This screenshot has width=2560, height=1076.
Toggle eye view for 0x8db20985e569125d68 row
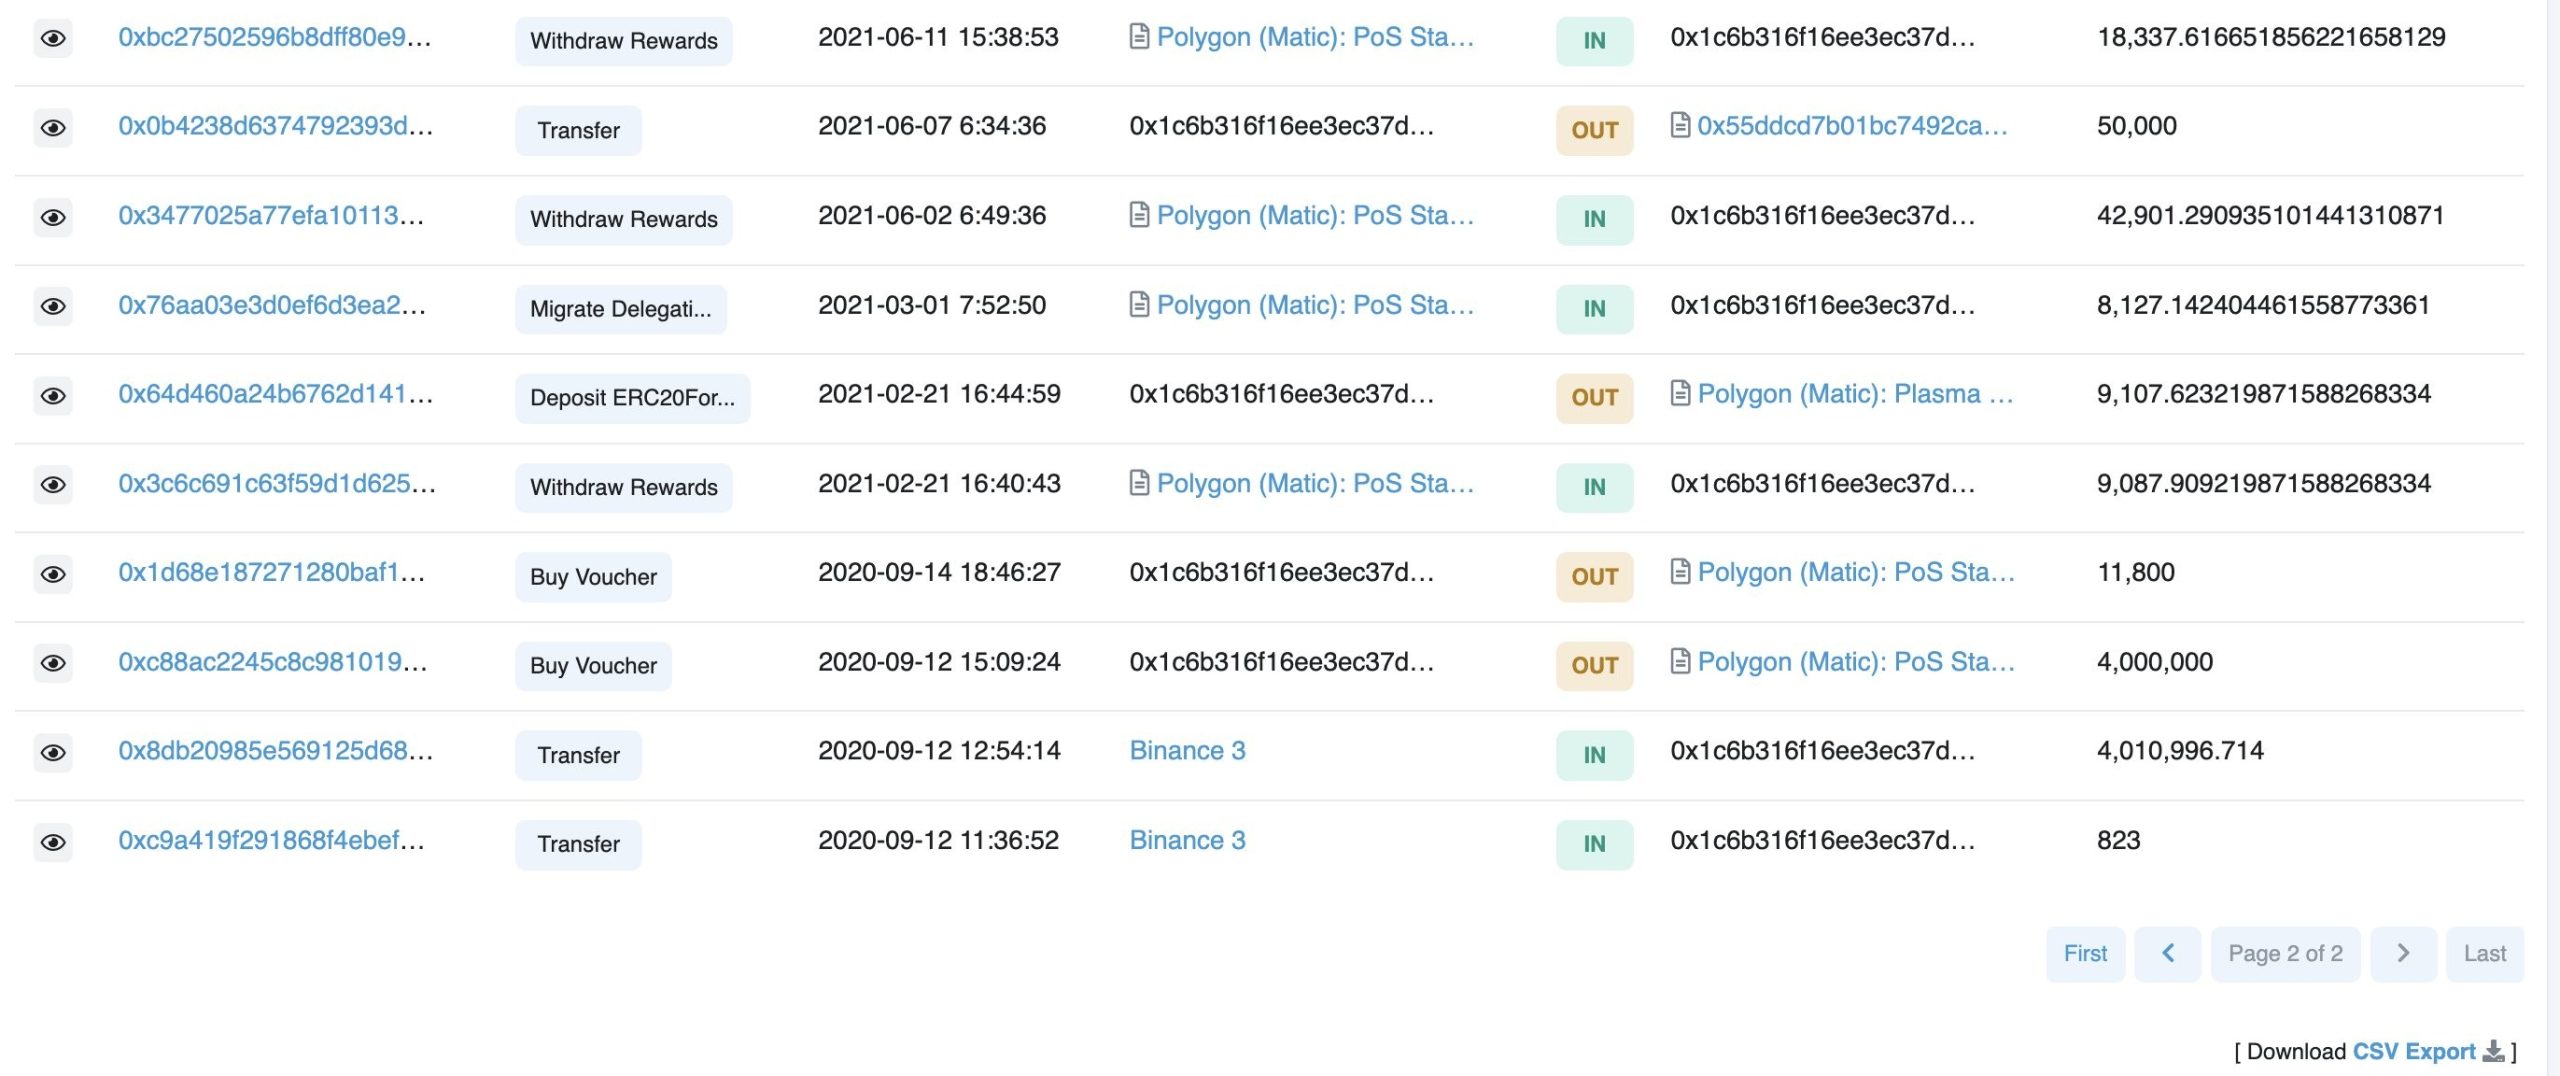[x=53, y=752]
